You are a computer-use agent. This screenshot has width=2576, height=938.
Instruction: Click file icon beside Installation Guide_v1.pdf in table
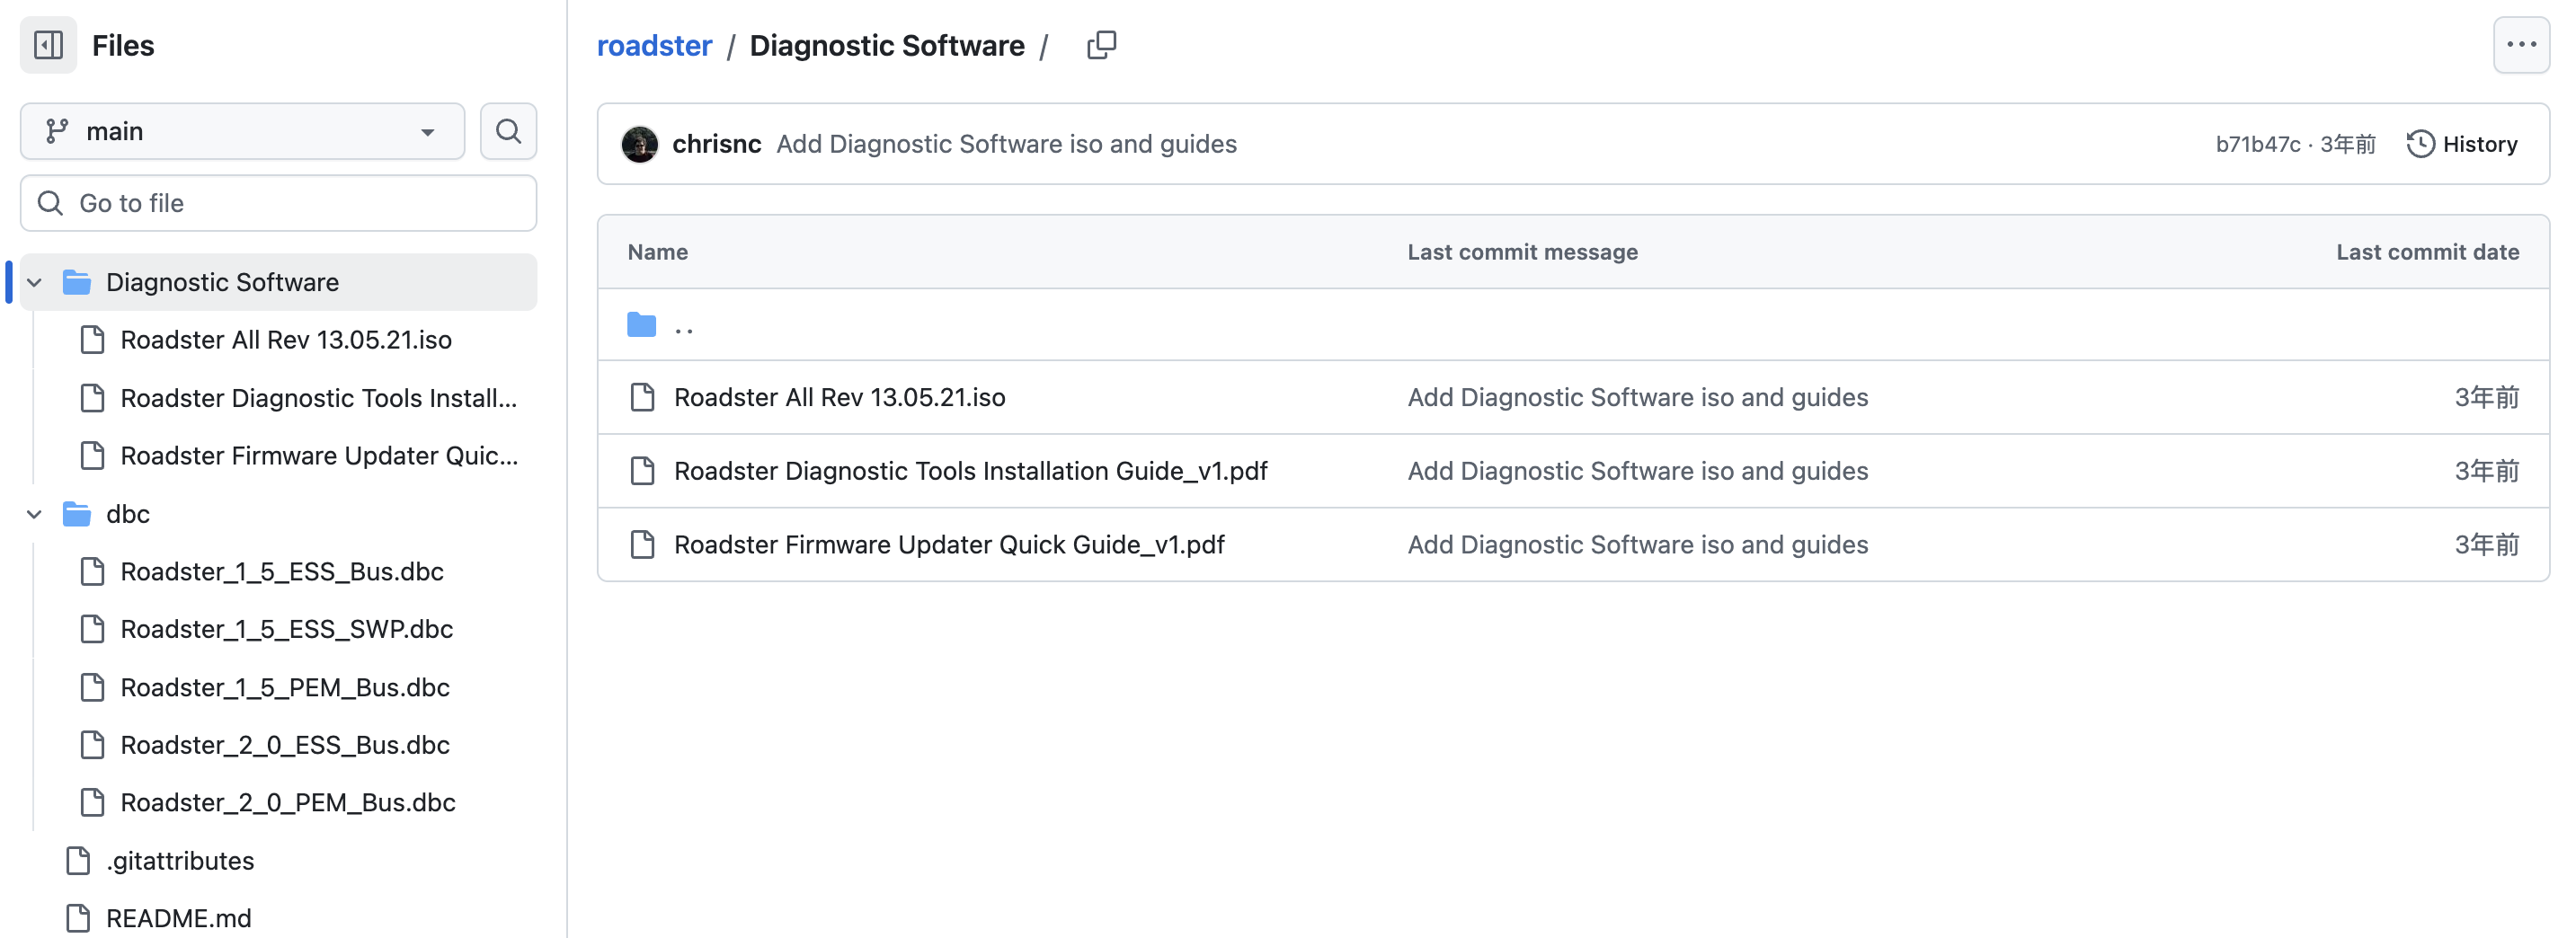point(643,471)
